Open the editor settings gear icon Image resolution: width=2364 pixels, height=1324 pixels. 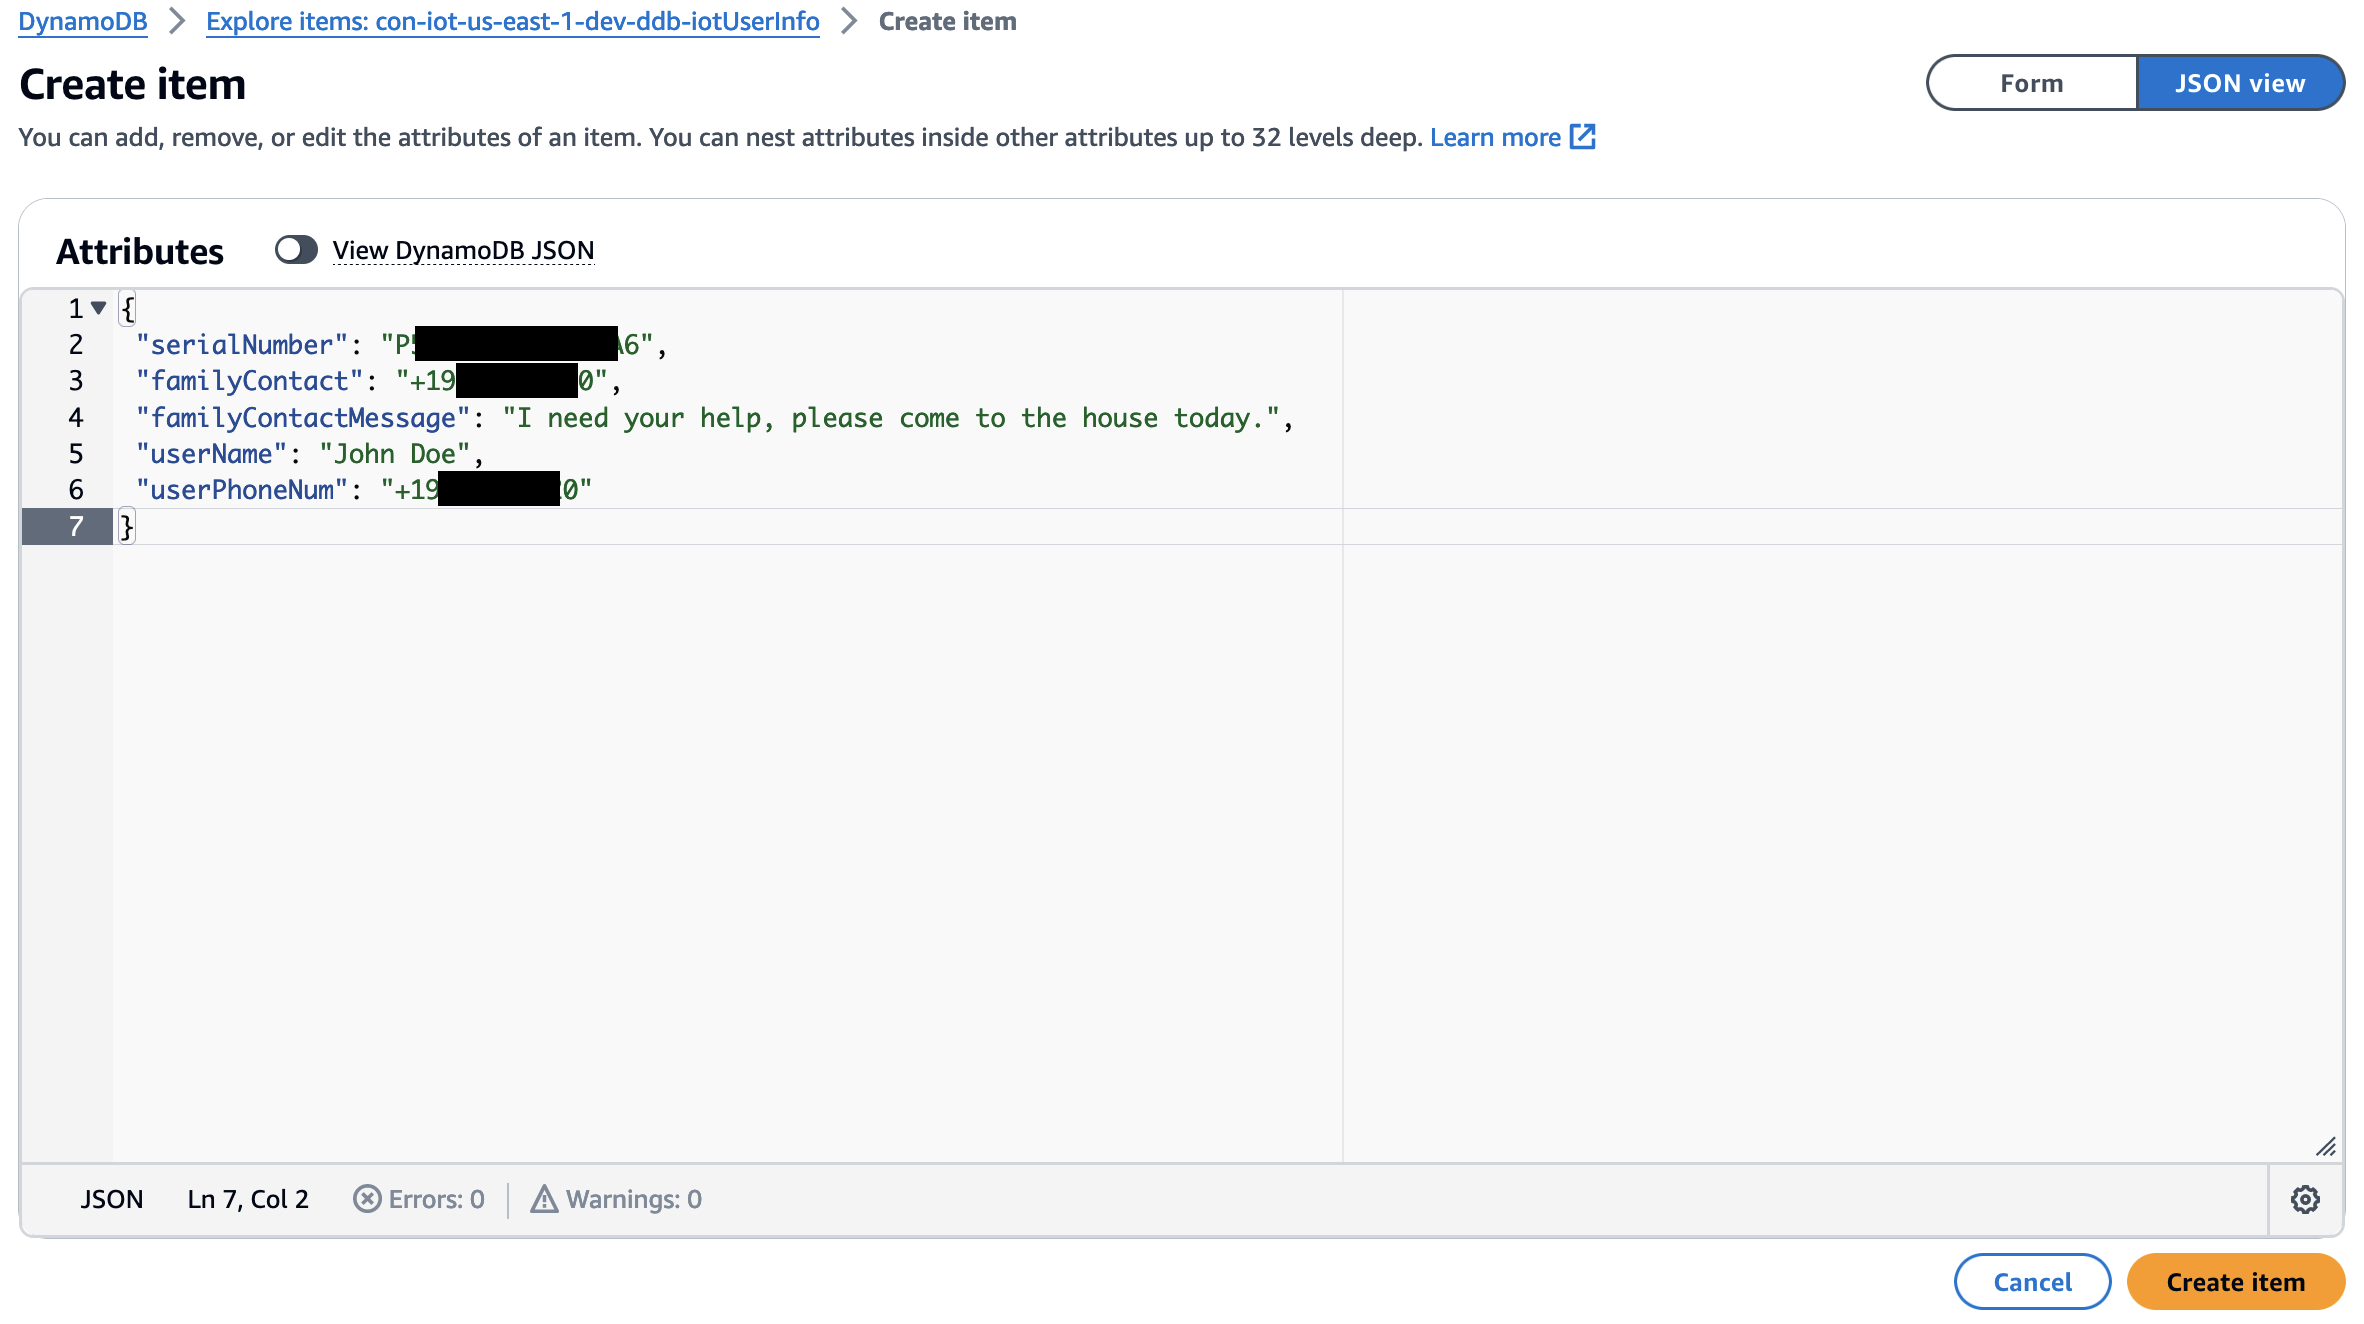pyautogui.click(x=2306, y=1199)
